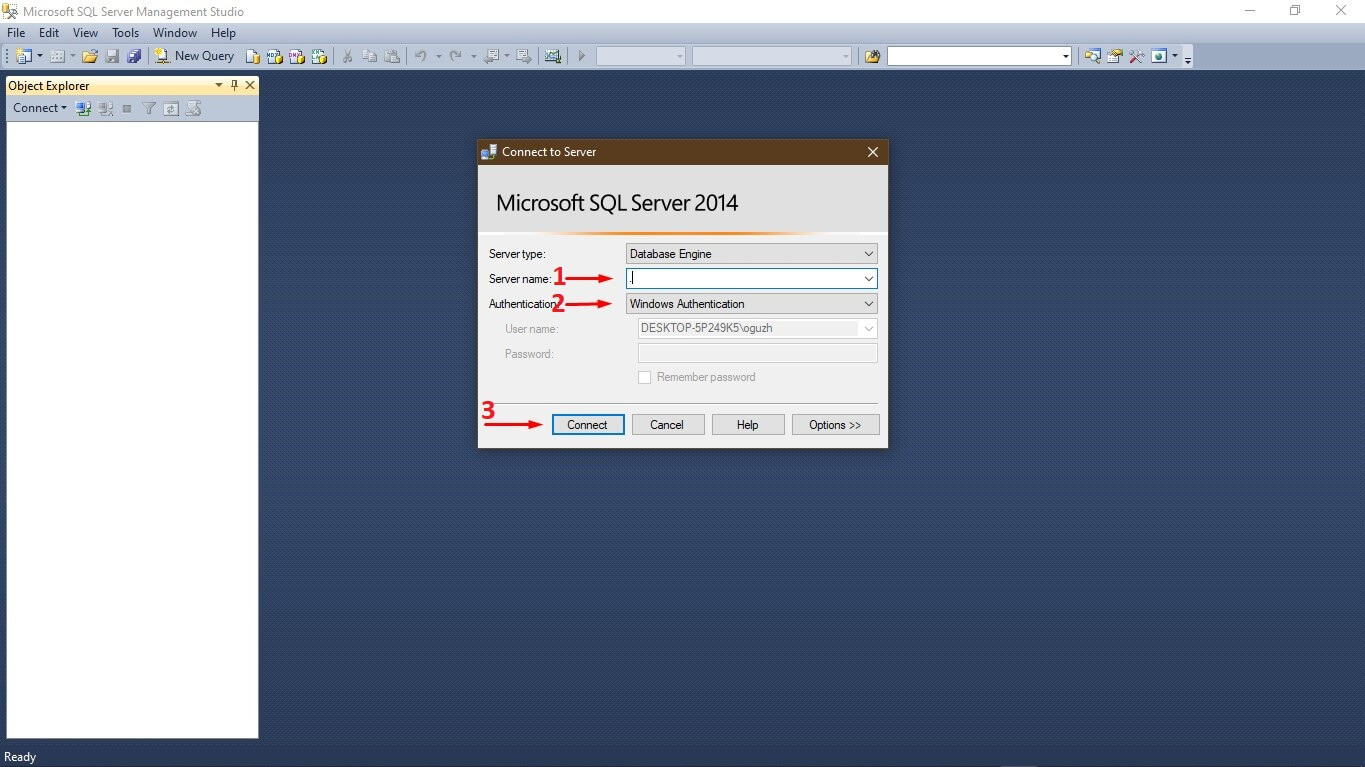Open the Toolbox wrench icon
This screenshot has width=1365, height=767.
coord(1136,56)
